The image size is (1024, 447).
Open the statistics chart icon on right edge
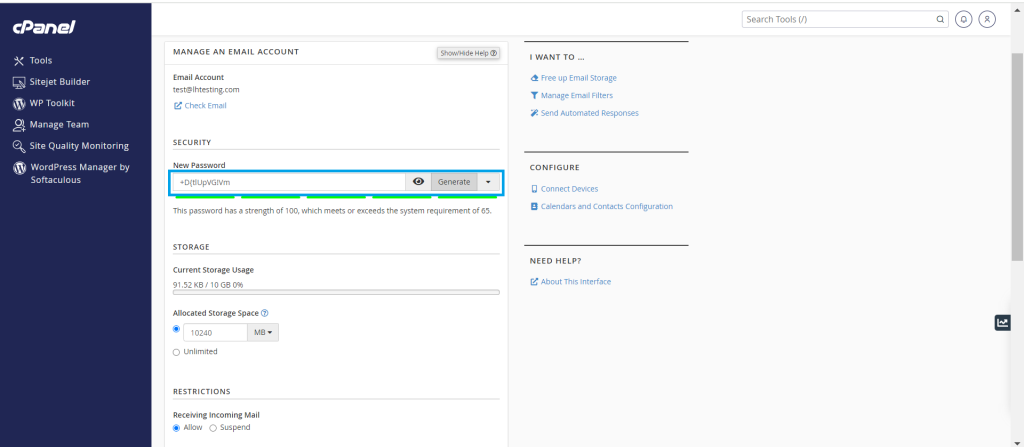pyautogui.click(x=1002, y=322)
